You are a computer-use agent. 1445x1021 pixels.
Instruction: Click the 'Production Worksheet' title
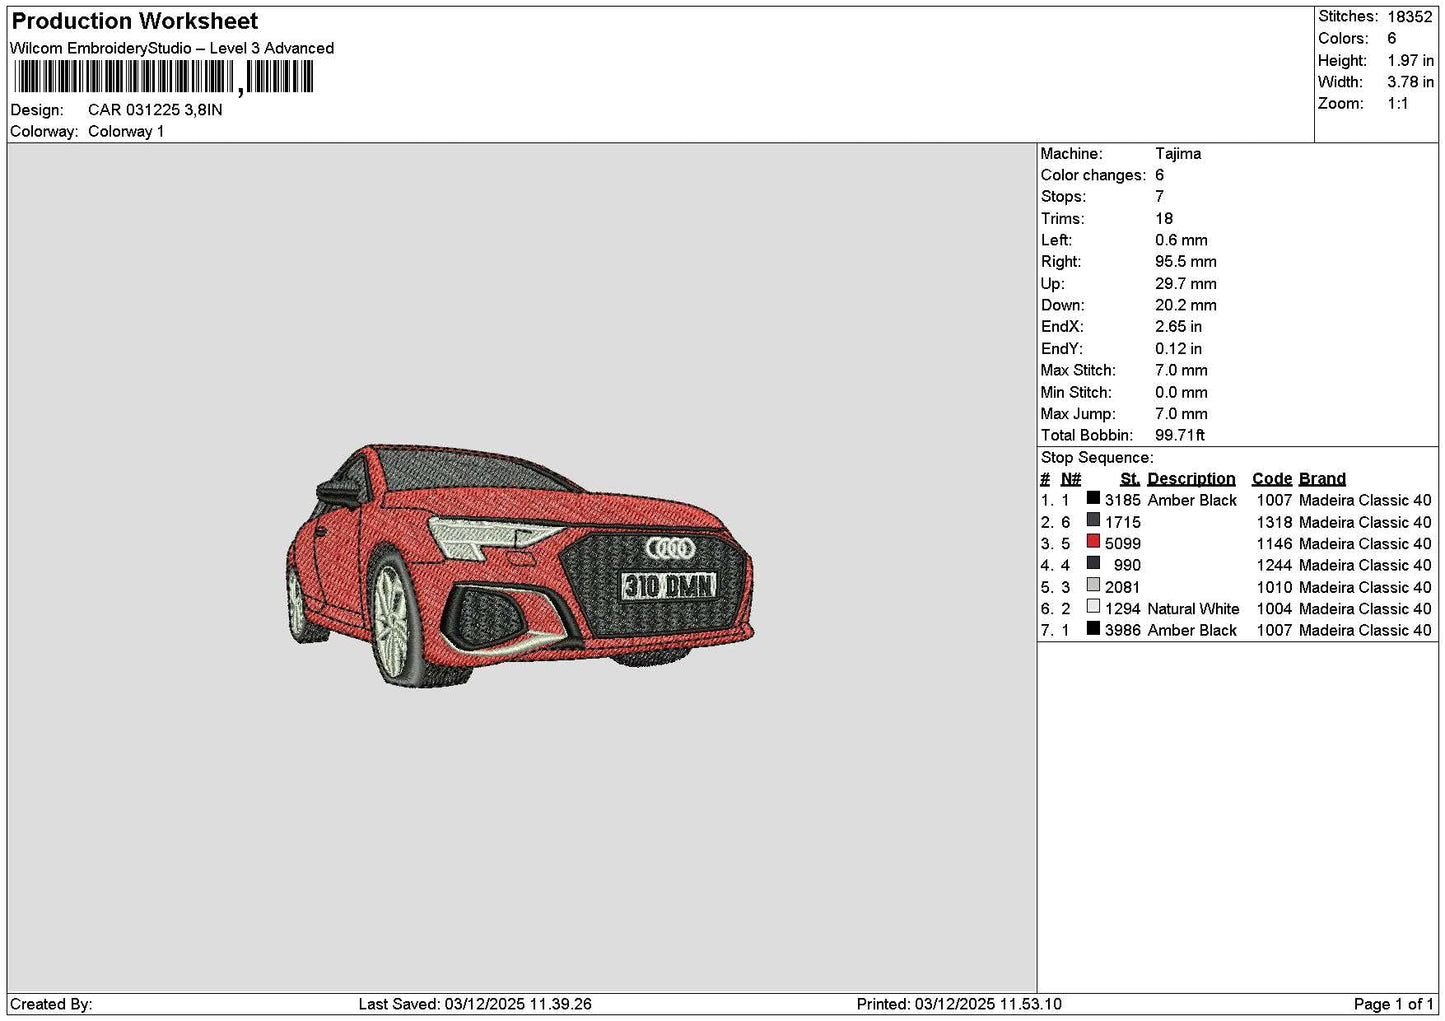135,21
